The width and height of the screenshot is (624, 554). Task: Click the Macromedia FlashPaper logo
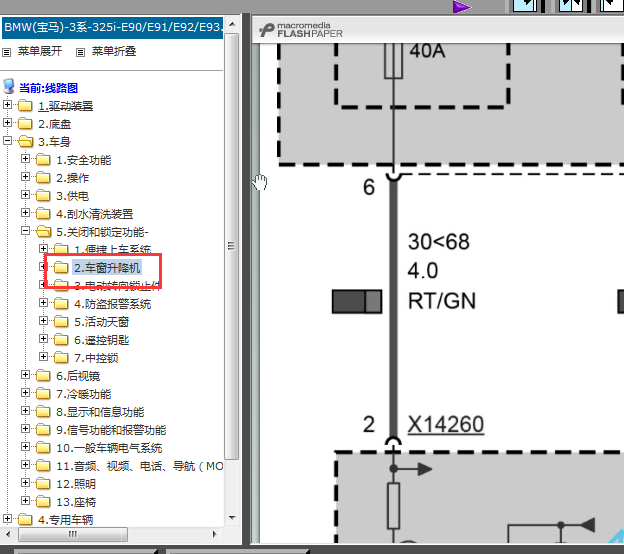[301, 30]
